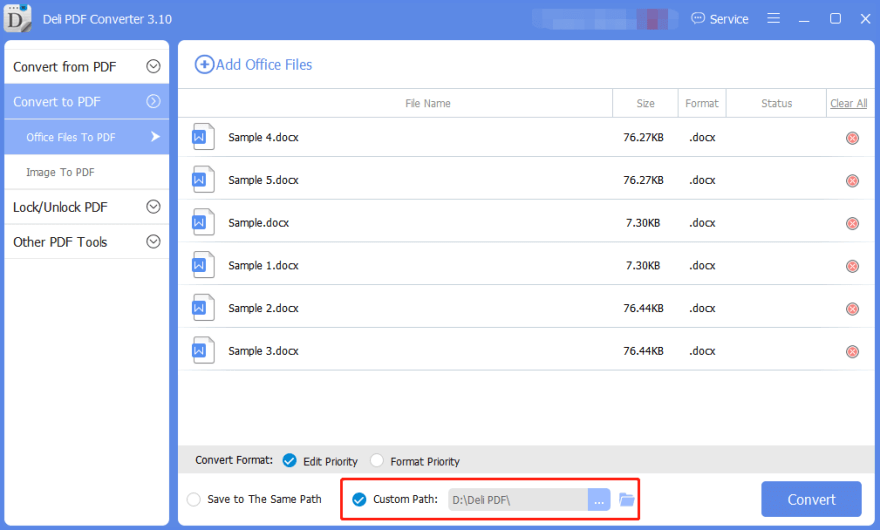This screenshot has width=880, height=530.
Task: Remove Sample.docx with its red X
Action: coord(852,223)
